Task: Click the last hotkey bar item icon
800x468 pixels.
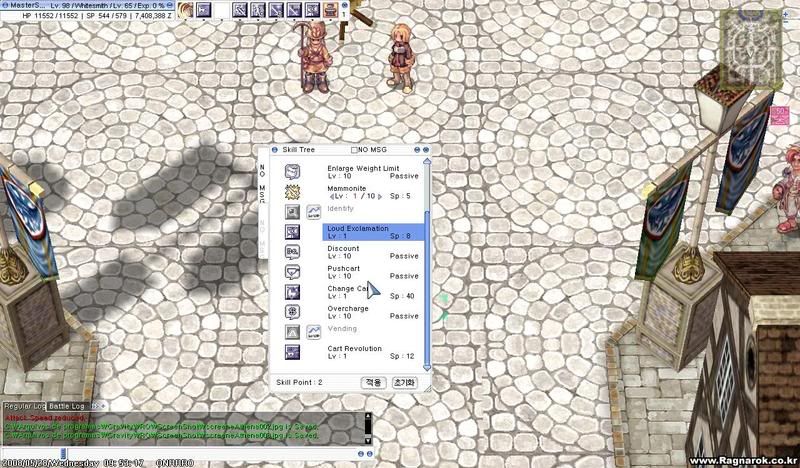Action: coord(331,10)
